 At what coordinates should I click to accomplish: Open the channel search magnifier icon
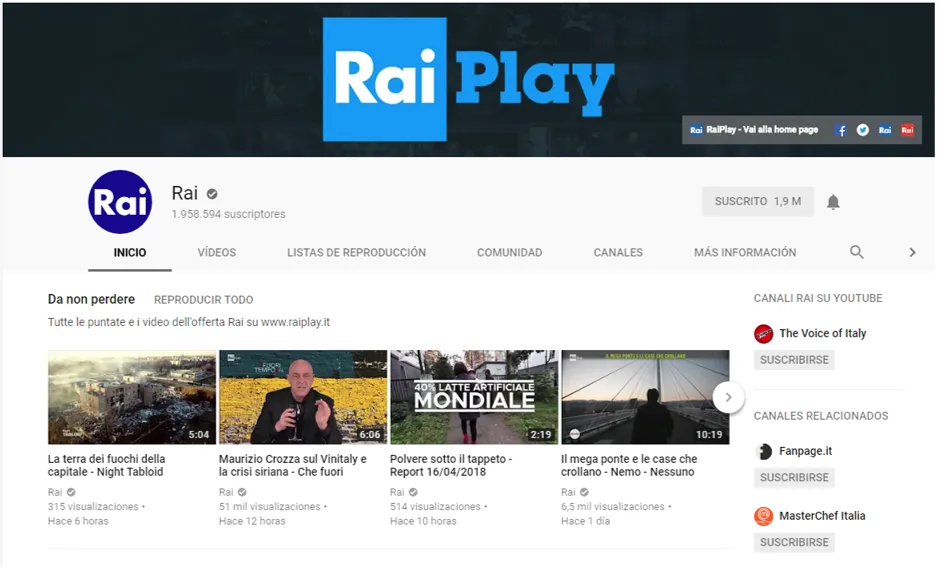857,252
